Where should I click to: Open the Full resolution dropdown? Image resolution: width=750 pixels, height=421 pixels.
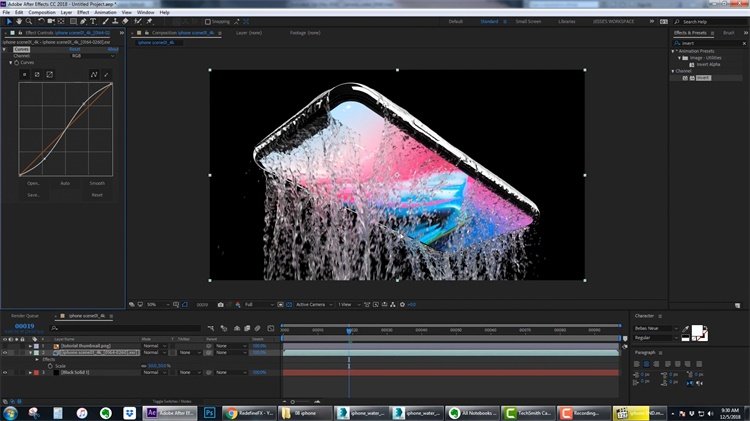click(259, 305)
